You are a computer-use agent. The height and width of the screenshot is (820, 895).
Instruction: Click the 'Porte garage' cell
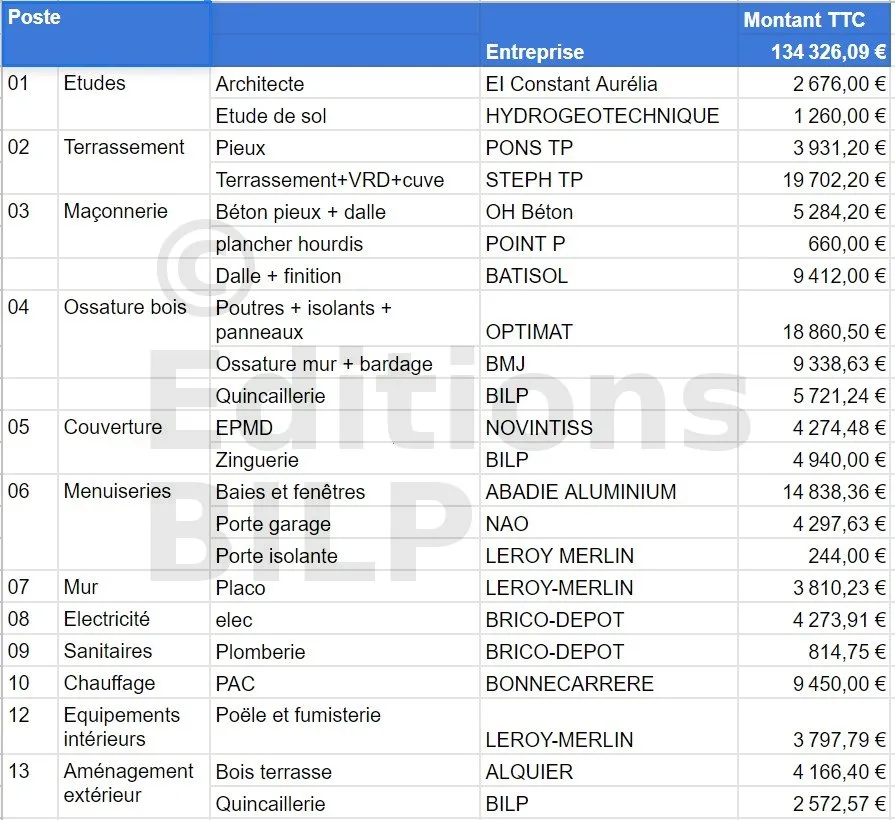click(x=273, y=524)
